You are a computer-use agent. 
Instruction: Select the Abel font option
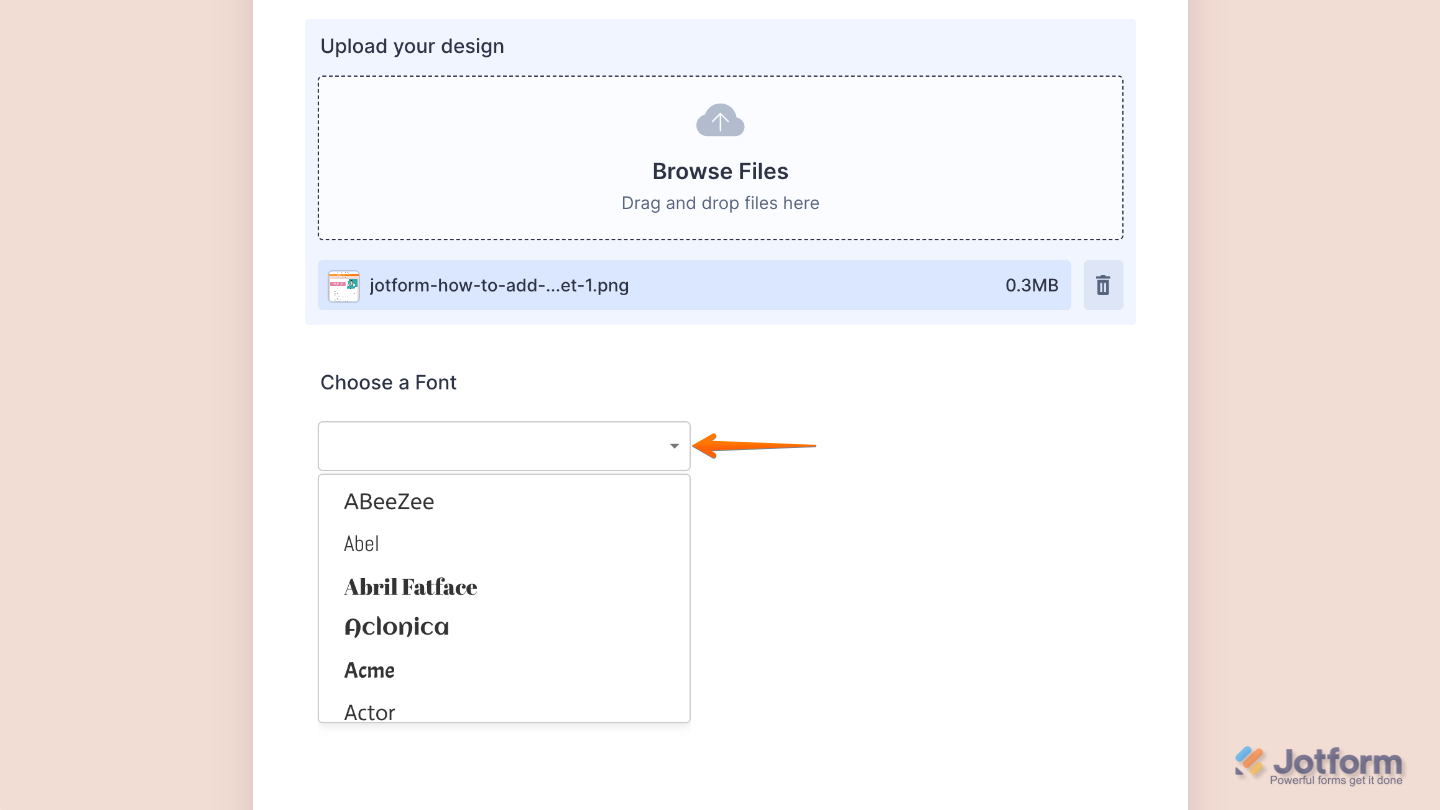point(362,543)
